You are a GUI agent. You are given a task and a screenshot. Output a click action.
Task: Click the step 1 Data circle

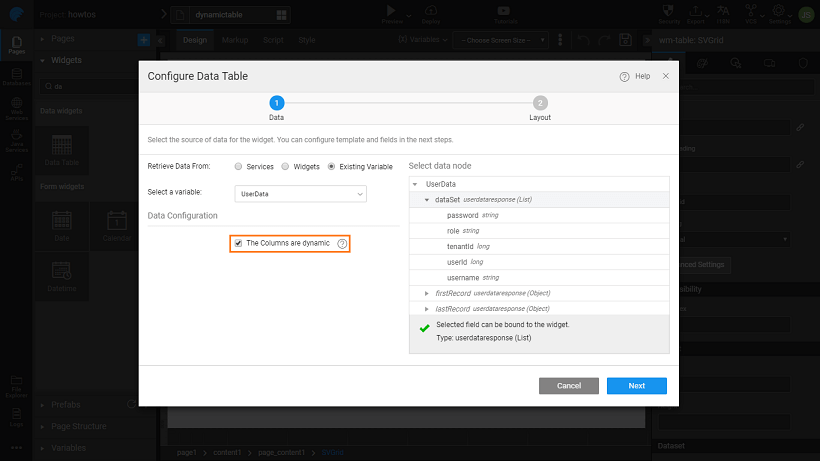coord(277,103)
